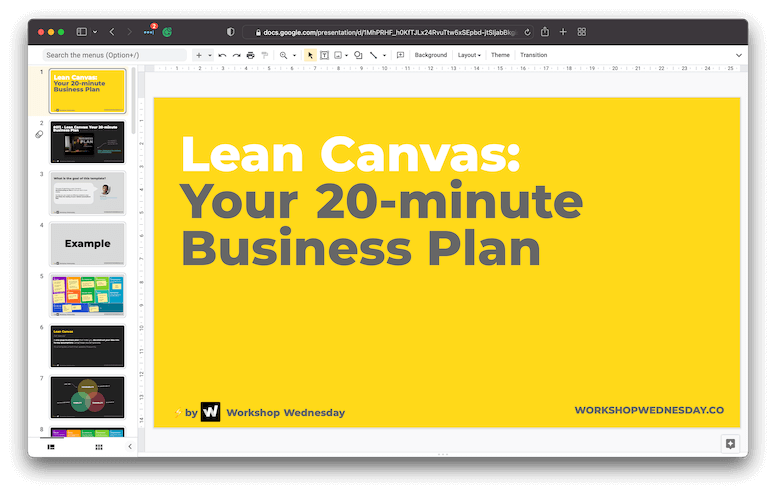The image size is (776, 494).
Task: Click the new slide plus button
Action: [x=198, y=55]
